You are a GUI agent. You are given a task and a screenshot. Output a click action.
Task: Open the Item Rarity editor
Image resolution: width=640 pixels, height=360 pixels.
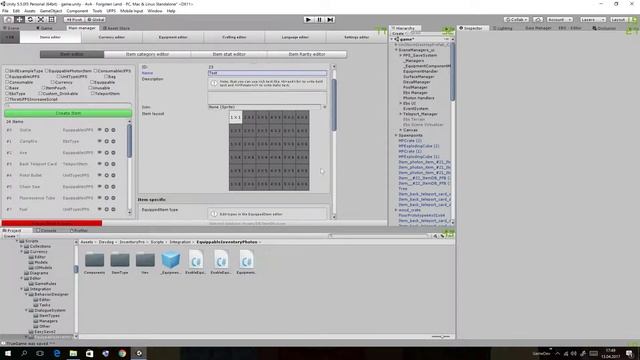pyautogui.click(x=307, y=54)
